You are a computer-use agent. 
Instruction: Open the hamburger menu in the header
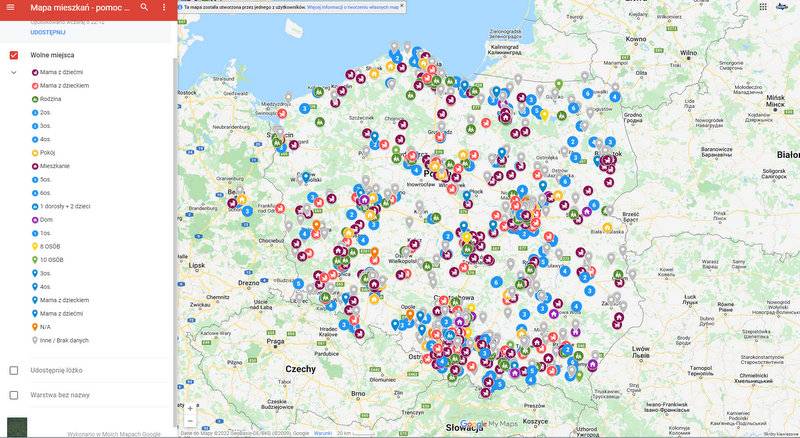click(11, 7)
